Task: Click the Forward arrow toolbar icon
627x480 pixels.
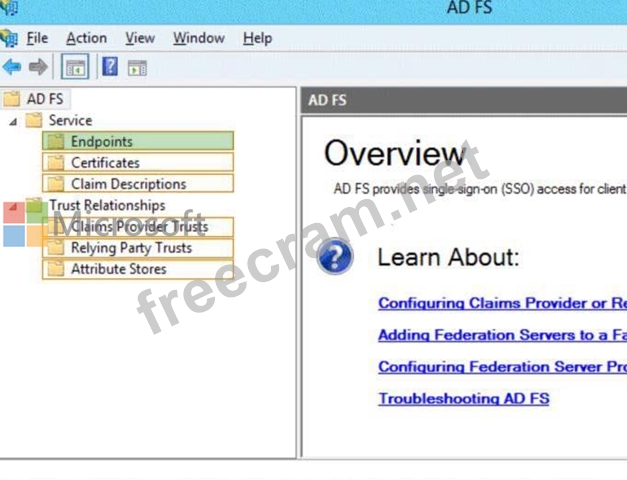Action: (38, 67)
